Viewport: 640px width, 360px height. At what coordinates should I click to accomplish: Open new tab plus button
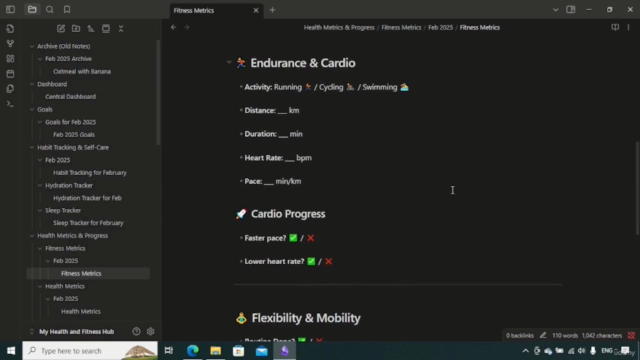tap(272, 10)
